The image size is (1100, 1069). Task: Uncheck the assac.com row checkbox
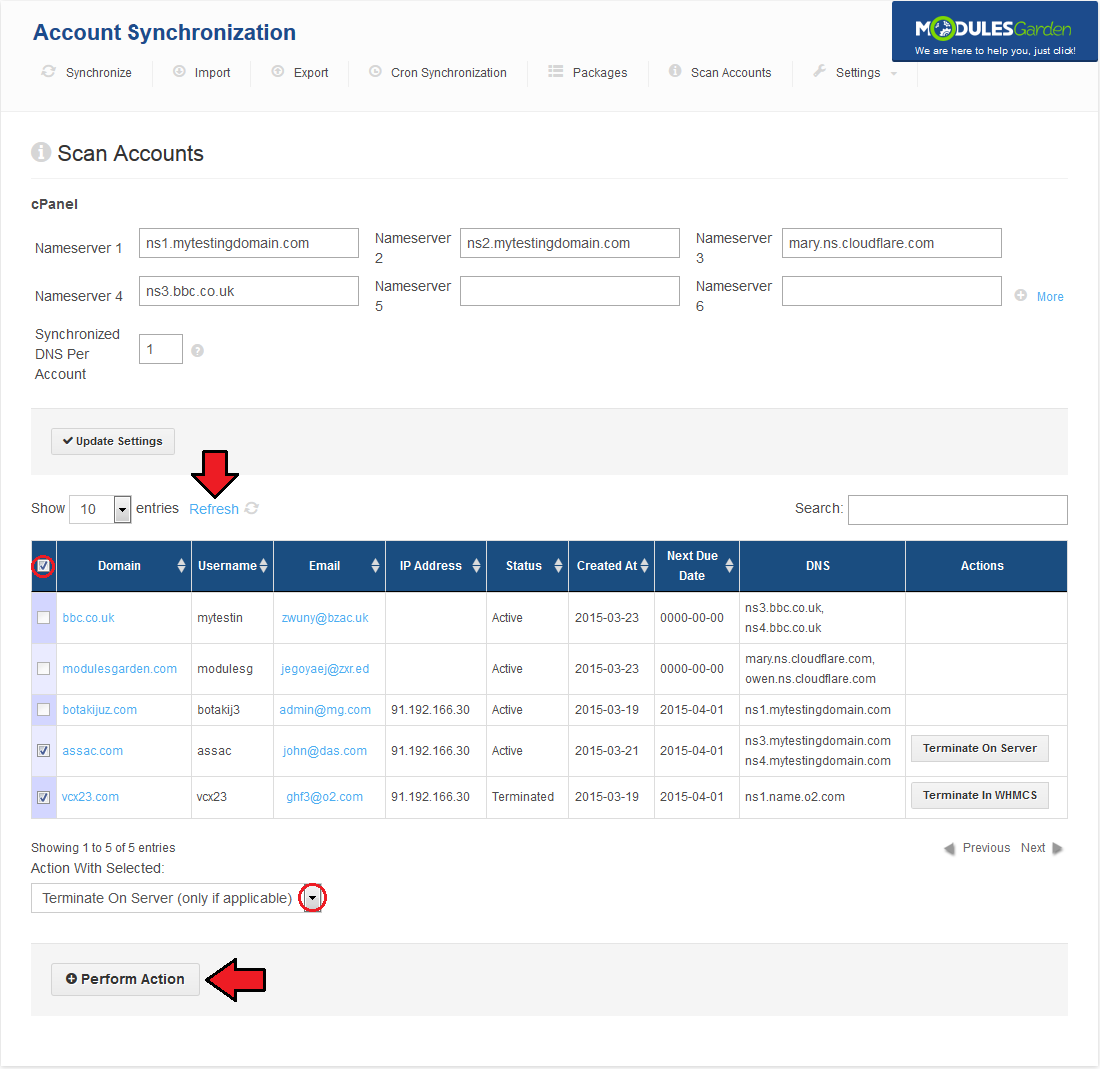(x=43, y=751)
